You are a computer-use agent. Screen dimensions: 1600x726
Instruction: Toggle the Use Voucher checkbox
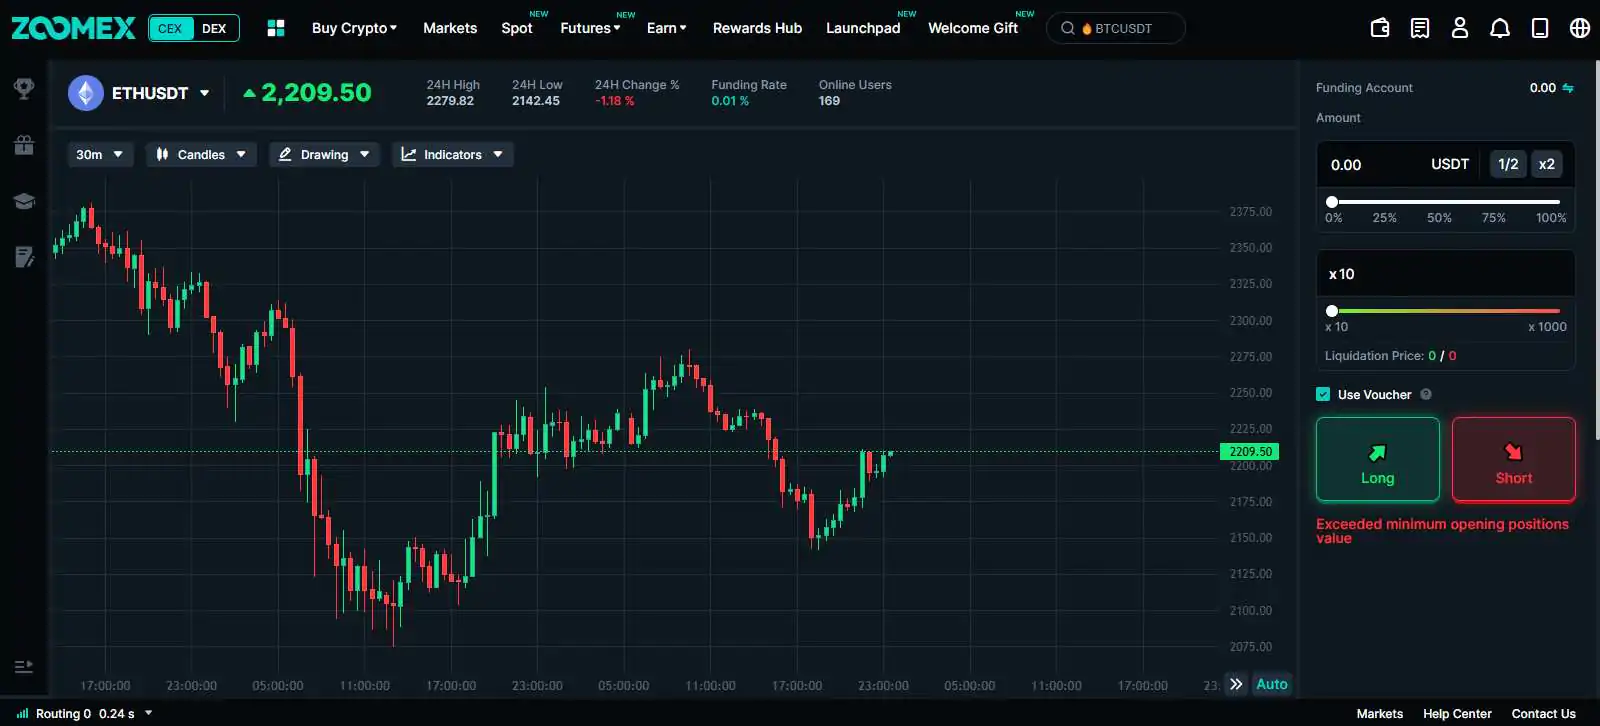coord(1323,394)
